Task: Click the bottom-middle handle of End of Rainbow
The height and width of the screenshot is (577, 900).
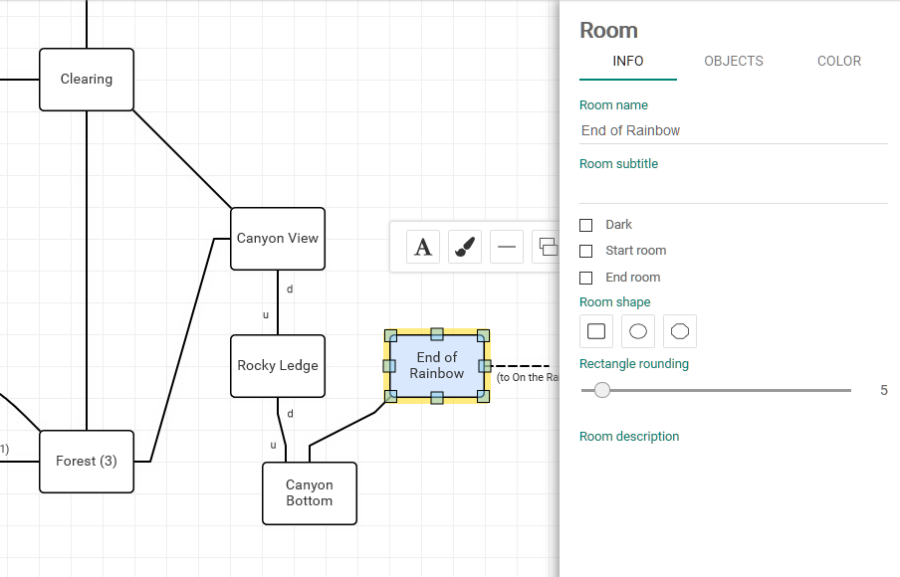Action: (437, 397)
